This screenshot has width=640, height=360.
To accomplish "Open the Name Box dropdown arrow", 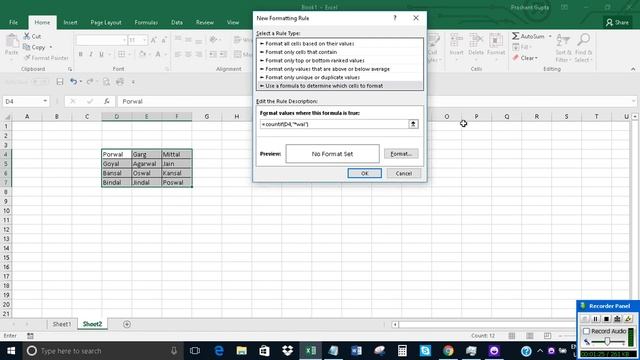I will click(x=45, y=101).
